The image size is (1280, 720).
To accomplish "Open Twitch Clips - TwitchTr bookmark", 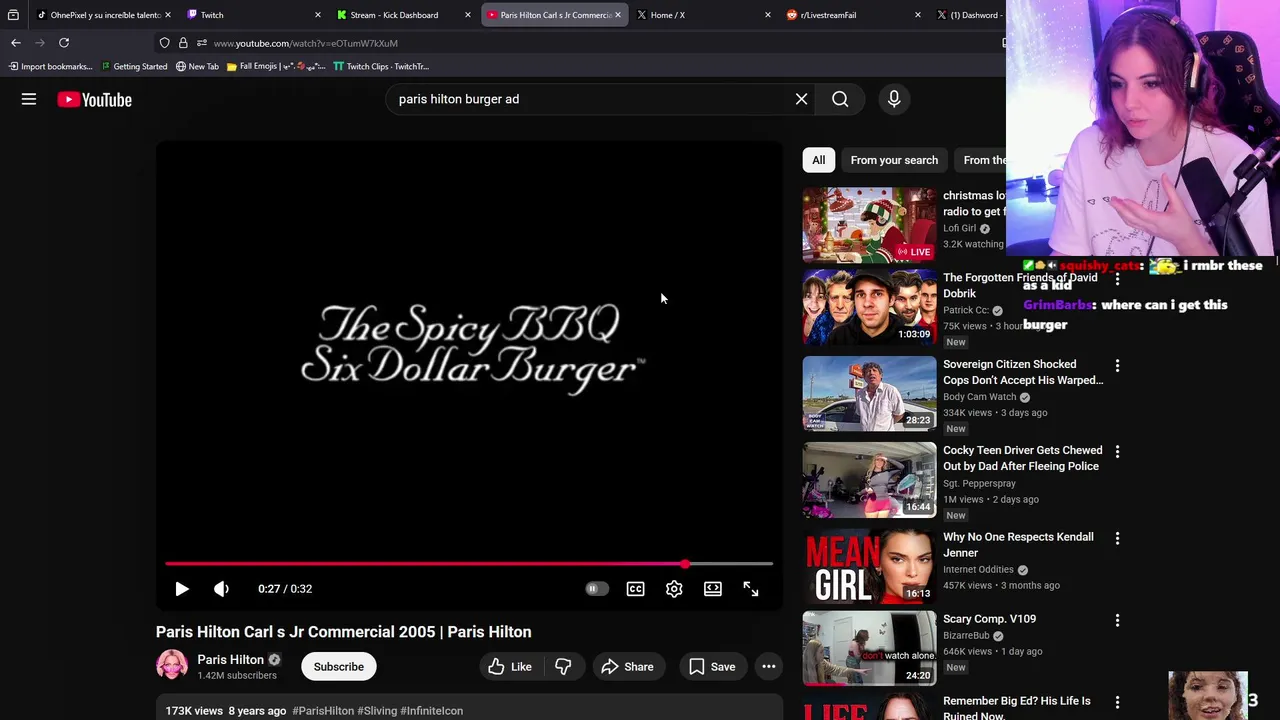I will (x=381, y=66).
